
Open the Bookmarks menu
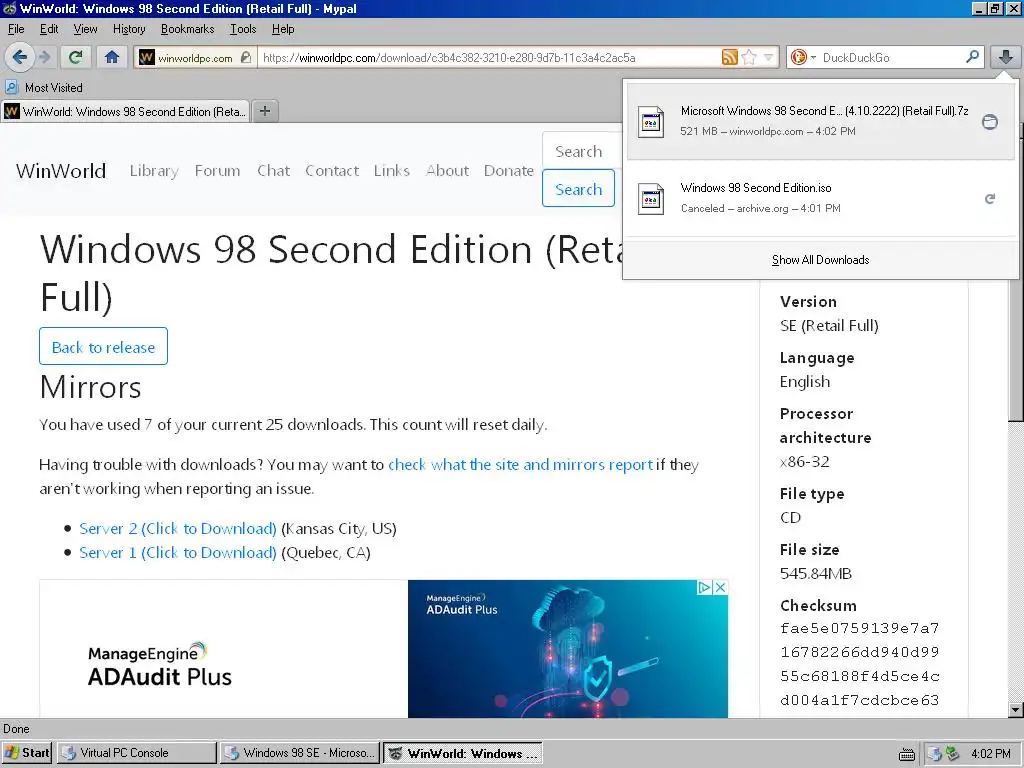[187, 29]
